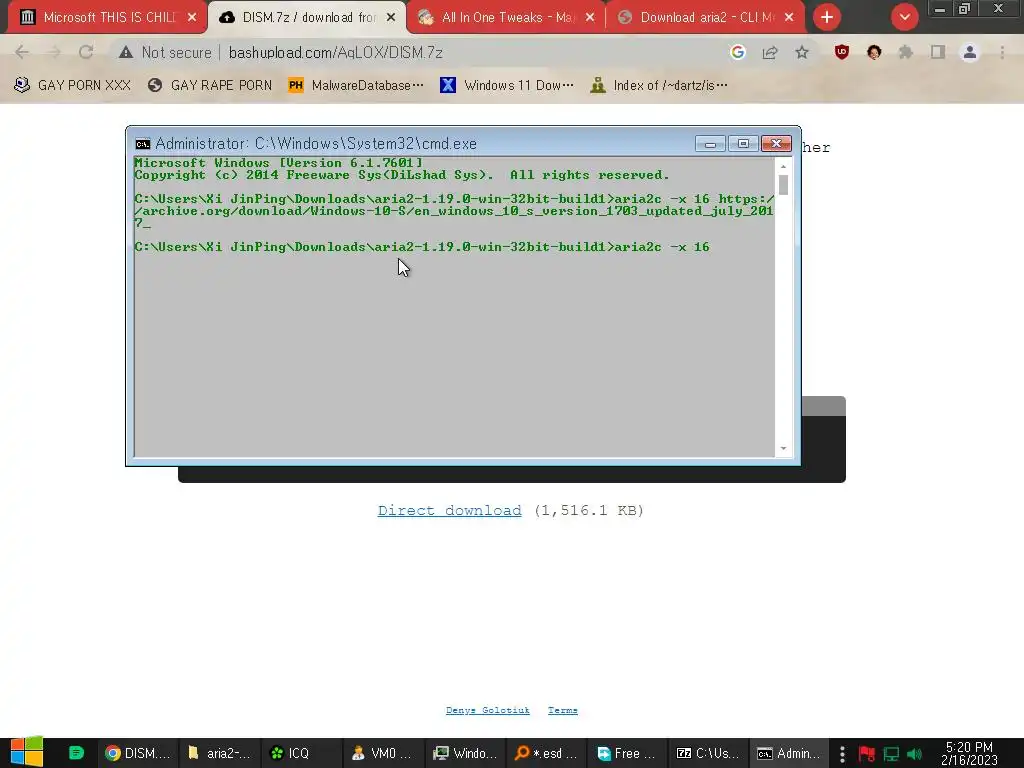Show hidden tray icons via dots
This screenshot has height=768, width=1024.
tap(842, 754)
